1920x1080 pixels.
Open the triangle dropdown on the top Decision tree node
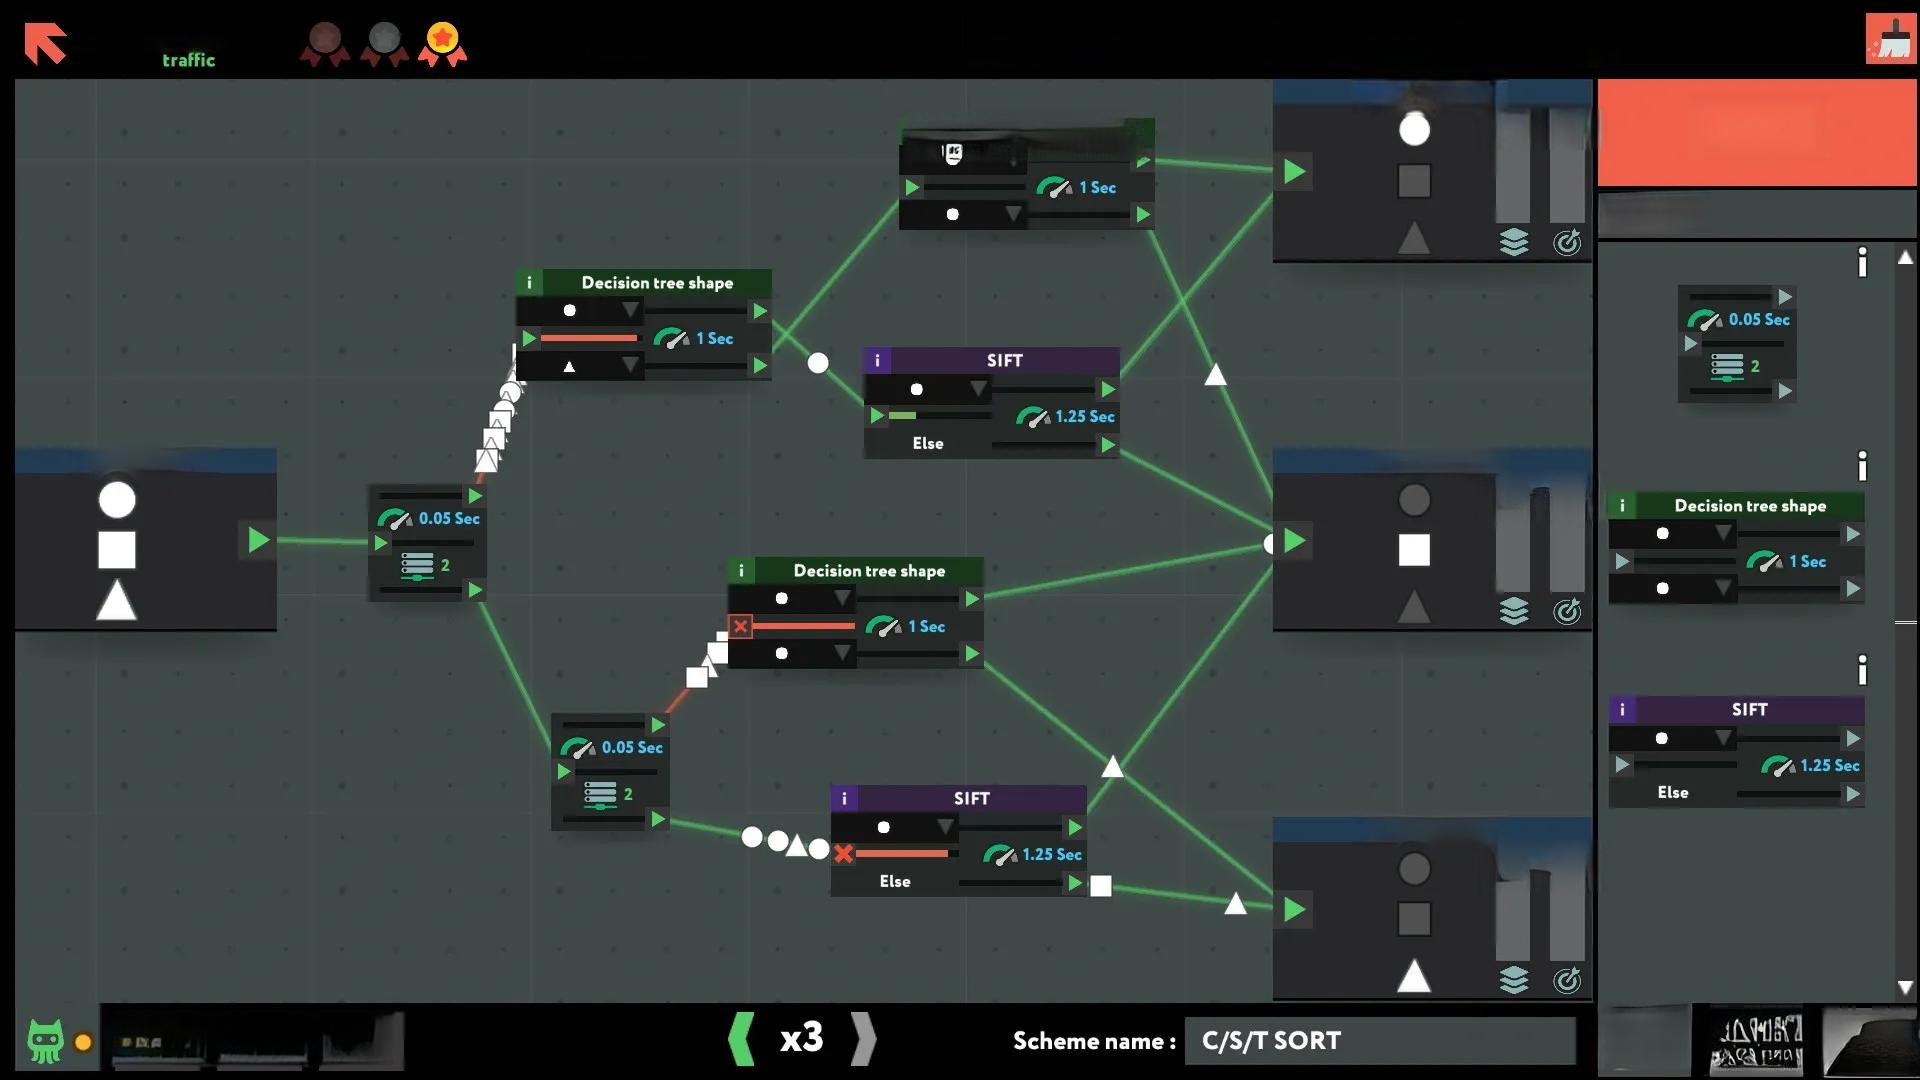(629, 366)
